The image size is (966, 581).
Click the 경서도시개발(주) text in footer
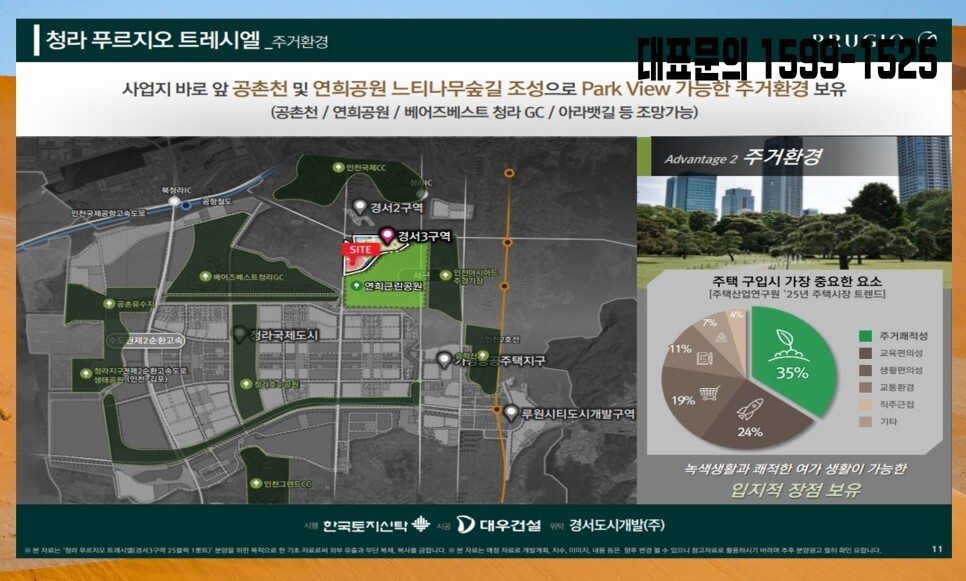616,525
